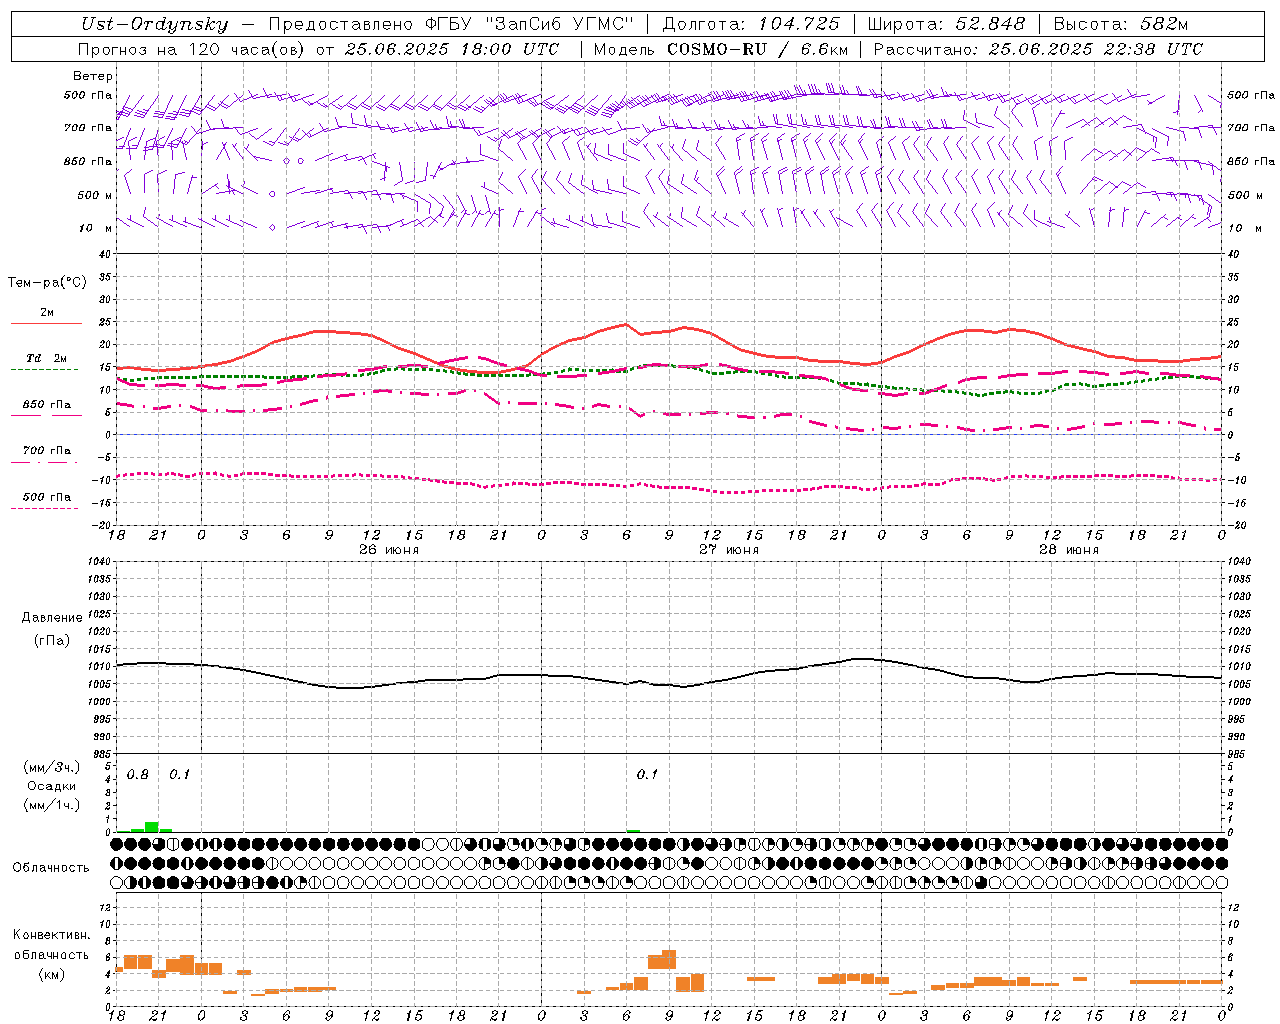
Task: Select the 'Долгота: 104.725' longitude value
Action: [x=751, y=25]
